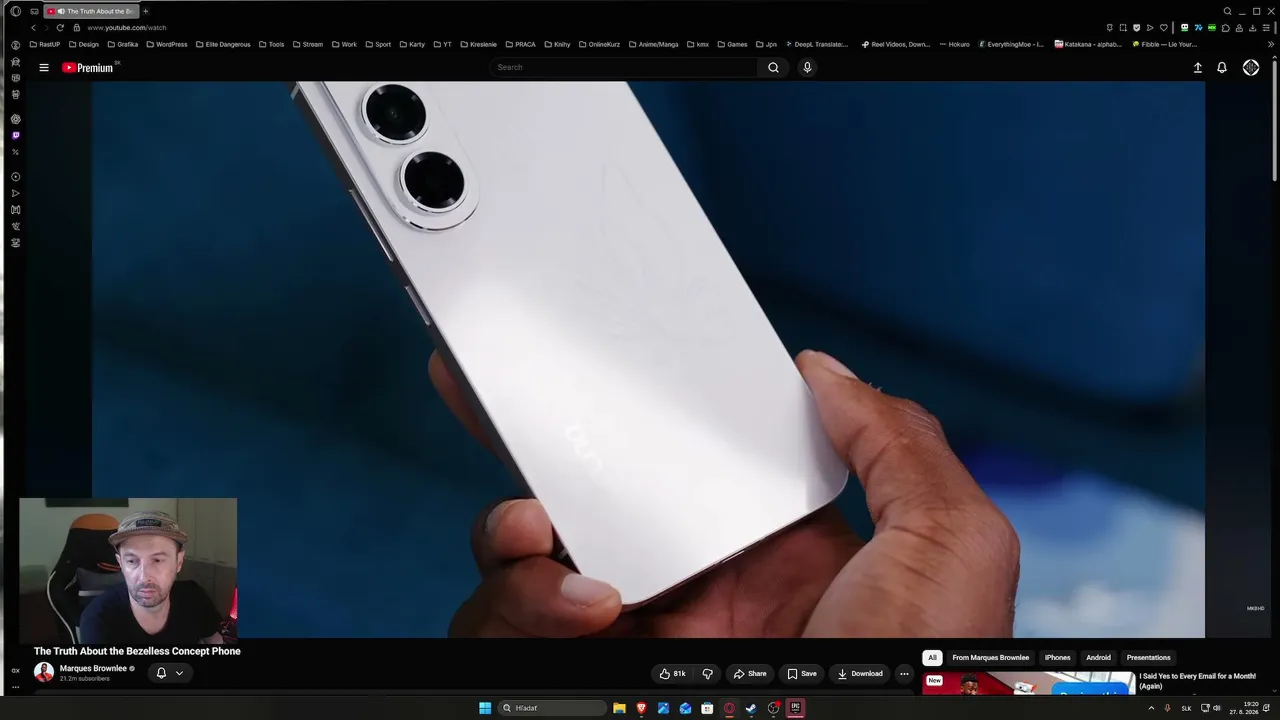Image resolution: width=1280 pixels, height=720 pixels.
Task: Open the Elite Dangerous bookmarks folder
Action: click(223, 44)
